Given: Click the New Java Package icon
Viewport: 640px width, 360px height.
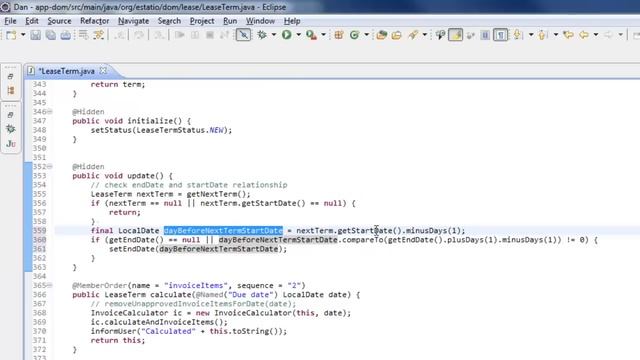Looking at the screenshot, I should click(338, 35).
